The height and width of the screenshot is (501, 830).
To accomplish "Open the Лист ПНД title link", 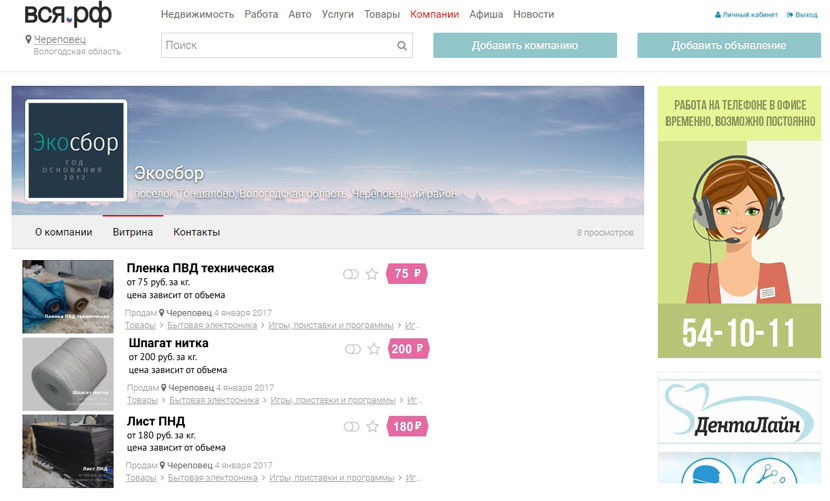I will pyautogui.click(x=156, y=422).
